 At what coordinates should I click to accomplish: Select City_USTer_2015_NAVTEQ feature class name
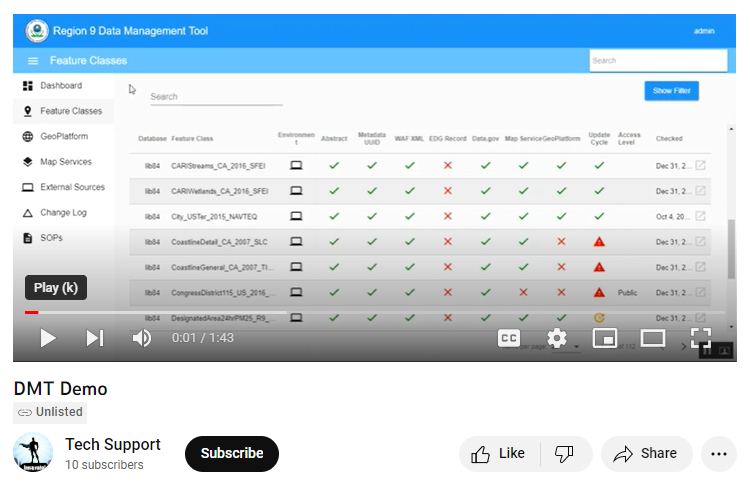point(214,217)
